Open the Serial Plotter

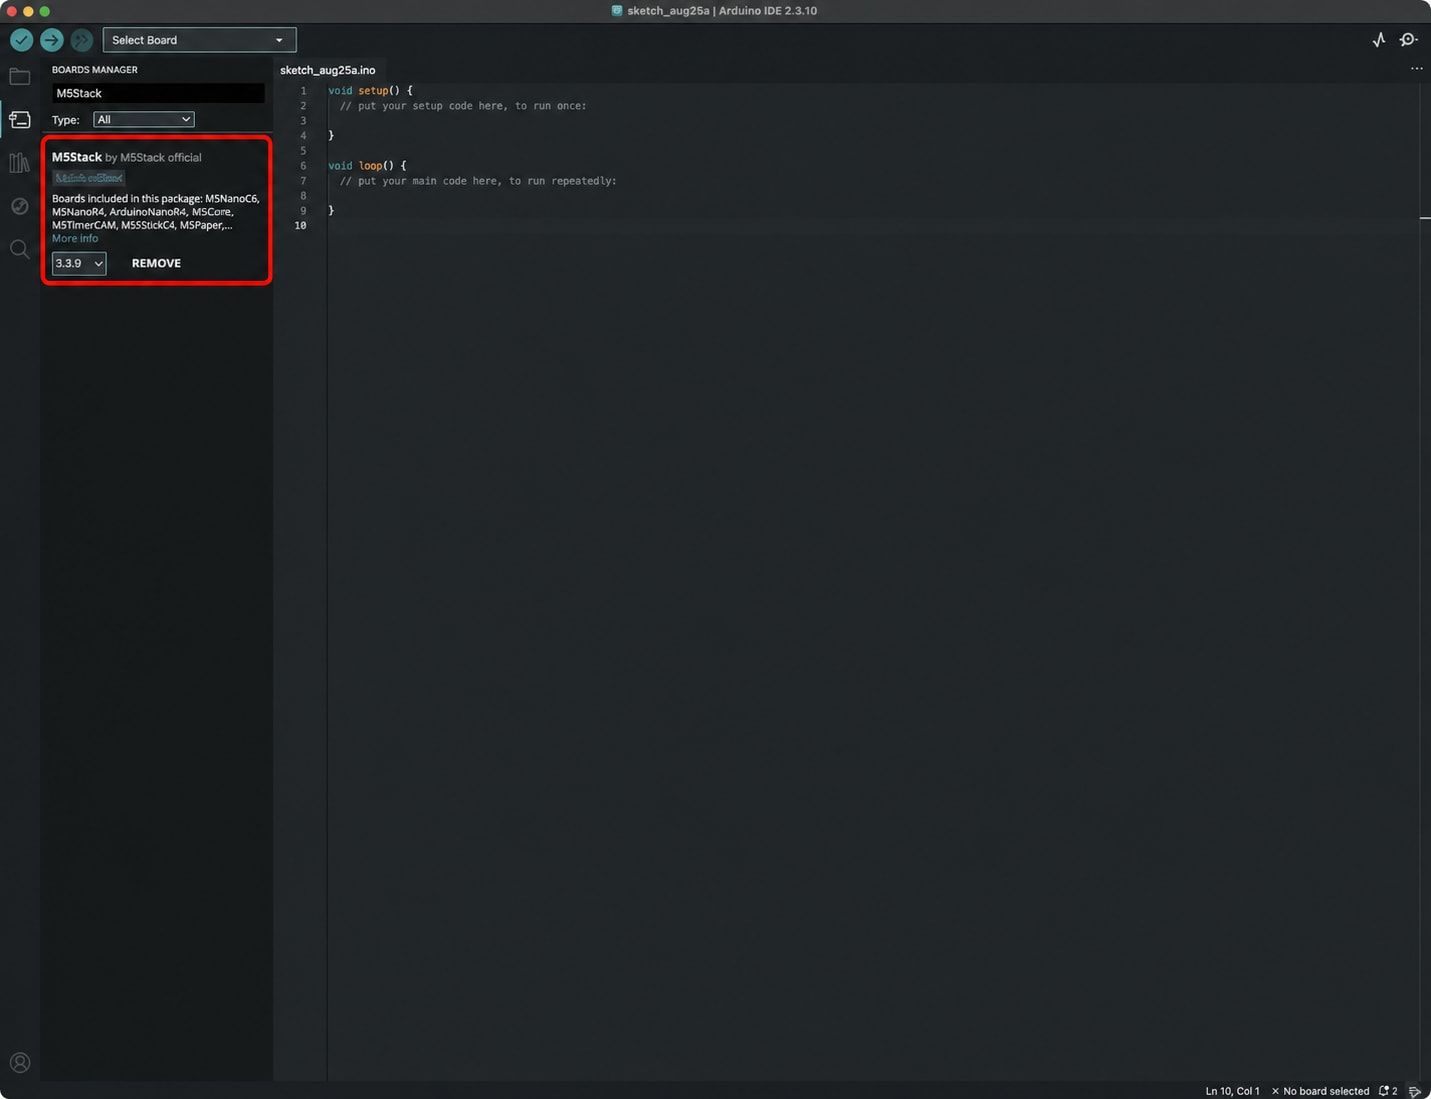pyautogui.click(x=1379, y=40)
